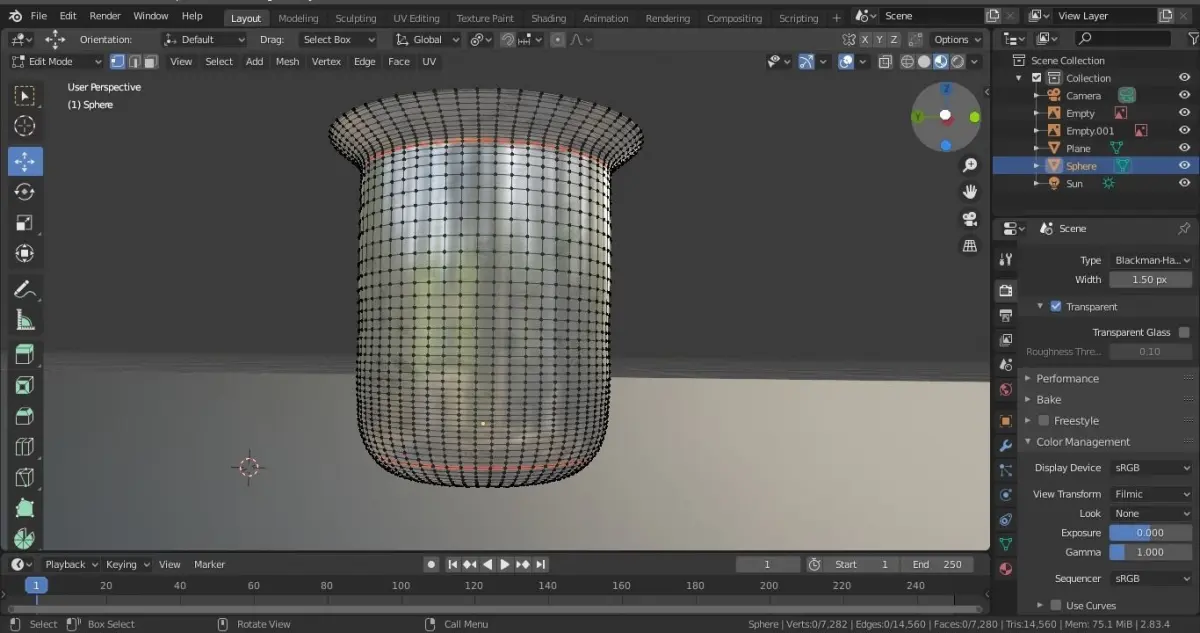Select the Bevel tool
Viewport: 1200px width, 633px height.
click(x=25, y=416)
